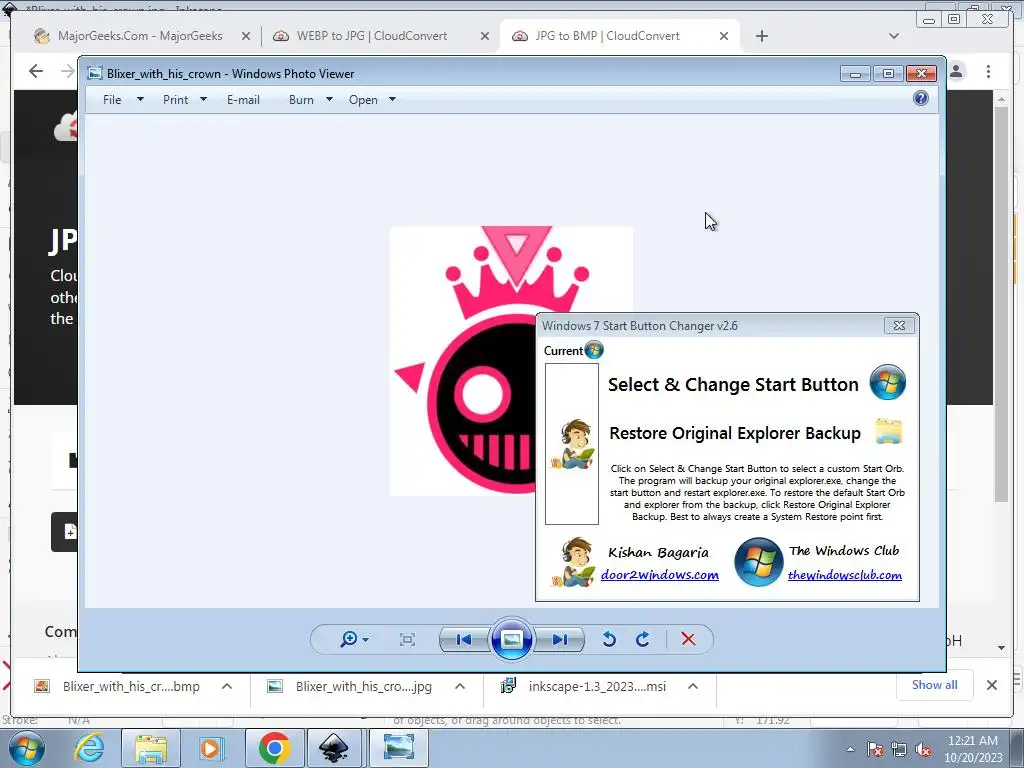Start the slide show in Photo Viewer
Viewport: 1024px width, 768px height.
(511, 639)
